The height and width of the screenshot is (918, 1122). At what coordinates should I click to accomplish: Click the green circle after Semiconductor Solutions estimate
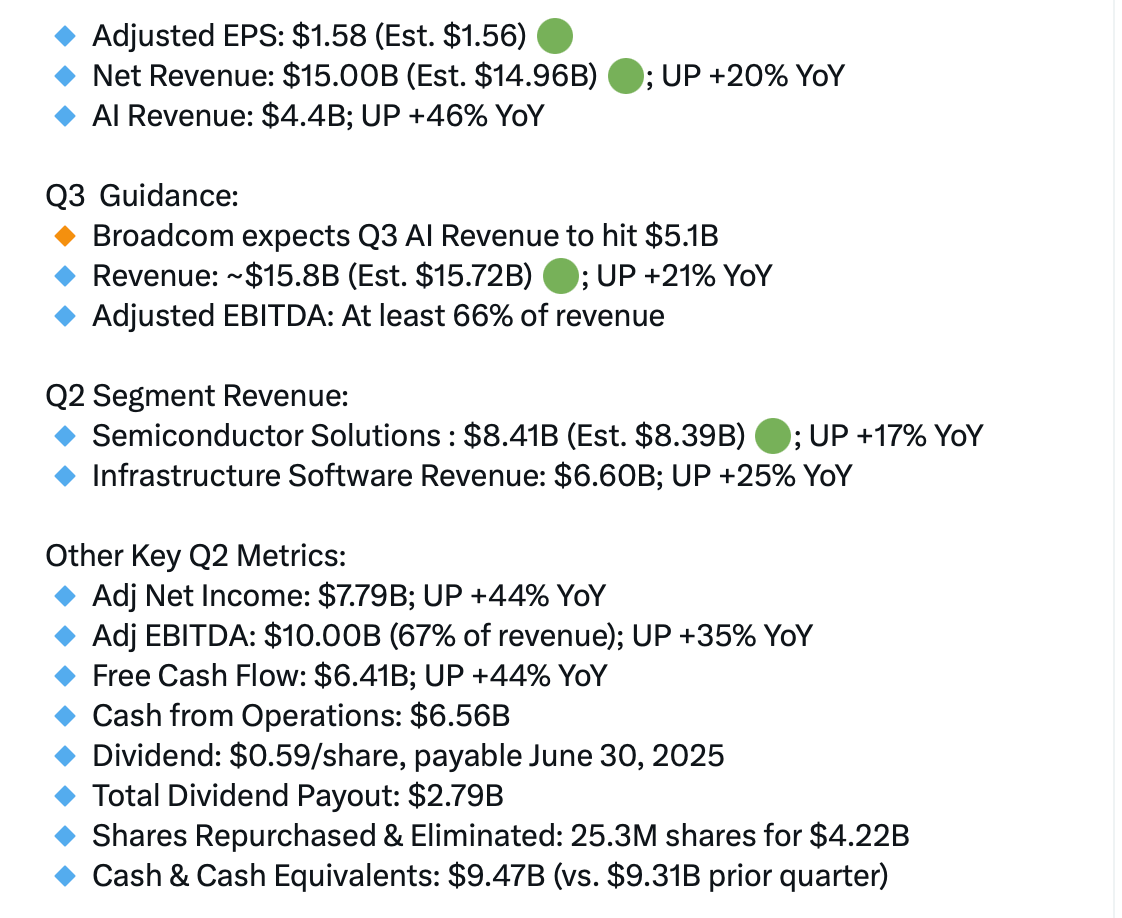pyautogui.click(x=773, y=436)
